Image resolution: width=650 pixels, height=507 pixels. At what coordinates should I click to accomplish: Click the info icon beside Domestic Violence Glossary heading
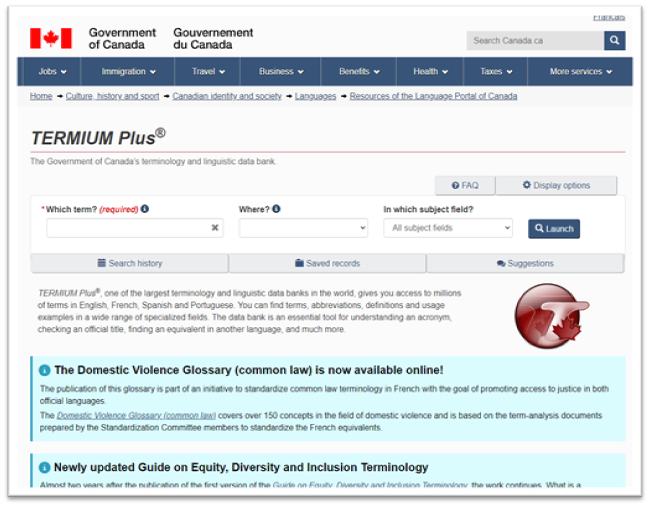coord(44,370)
